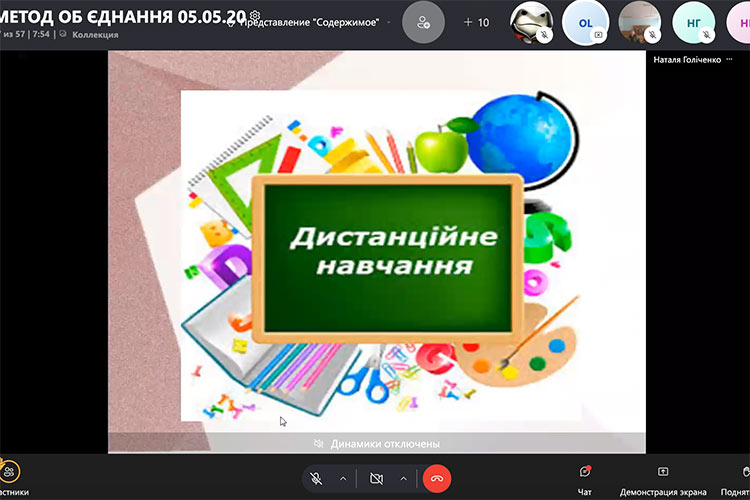Click the add participants round button
The image size is (750, 500).
[423, 22]
